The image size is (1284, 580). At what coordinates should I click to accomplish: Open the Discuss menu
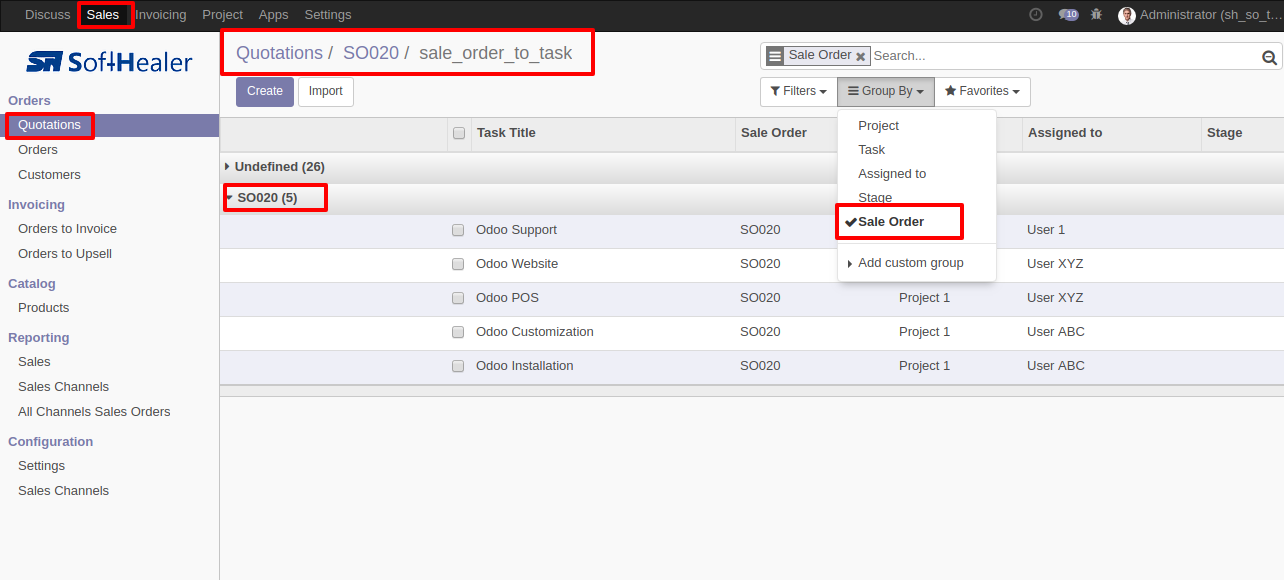pyautogui.click(x=48, y=15)
